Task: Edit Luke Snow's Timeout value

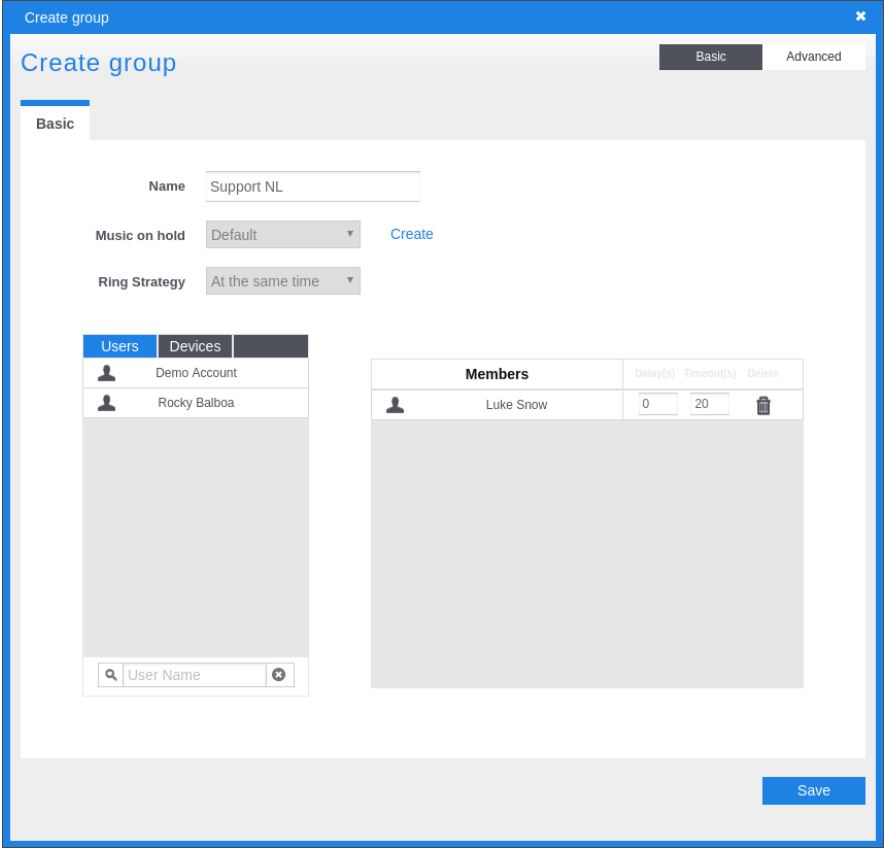Action: [x=709, y=405]
